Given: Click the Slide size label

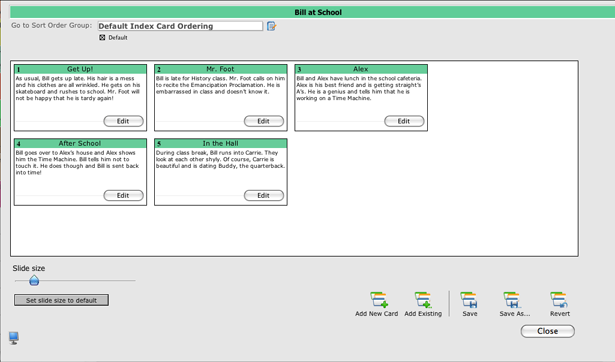Looking at the screenshot, I should [29, 268].
